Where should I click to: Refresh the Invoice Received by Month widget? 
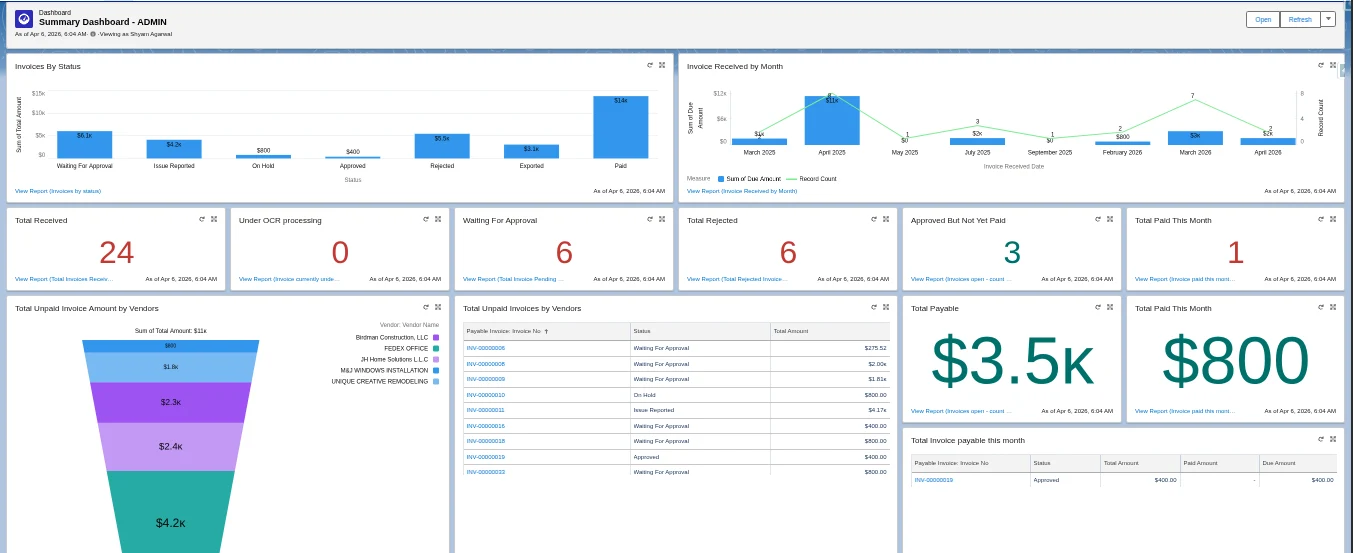point(1322,65)
